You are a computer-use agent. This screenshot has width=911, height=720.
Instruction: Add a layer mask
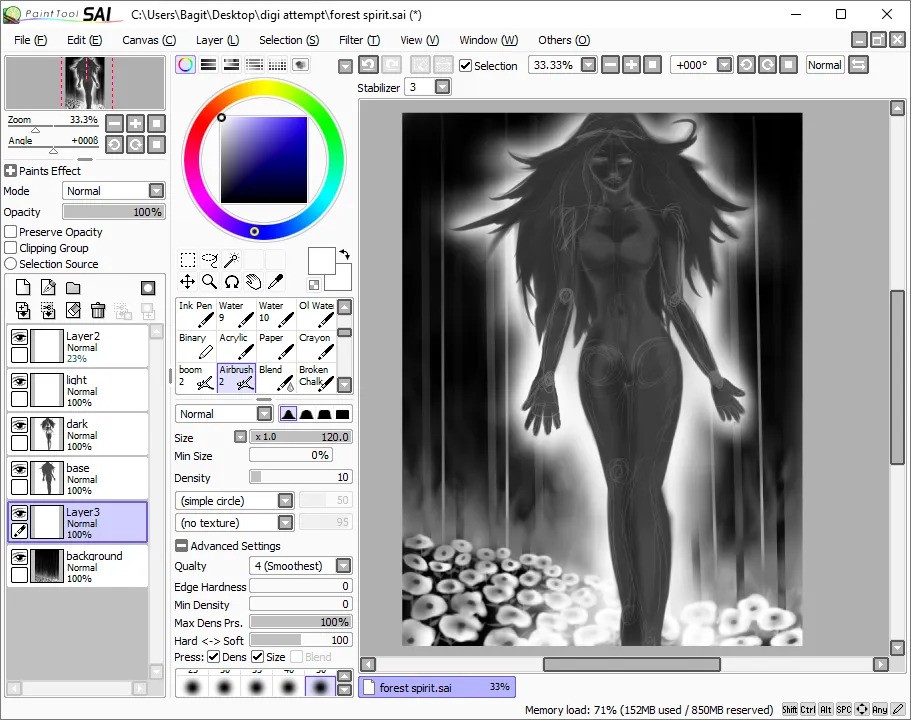[x=148, y=288]
